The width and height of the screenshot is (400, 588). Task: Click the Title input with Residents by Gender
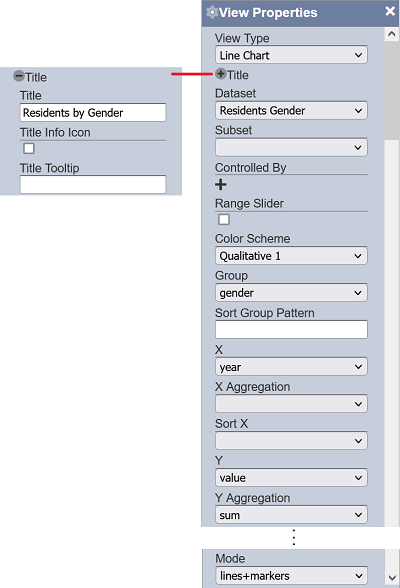point(93,112)
